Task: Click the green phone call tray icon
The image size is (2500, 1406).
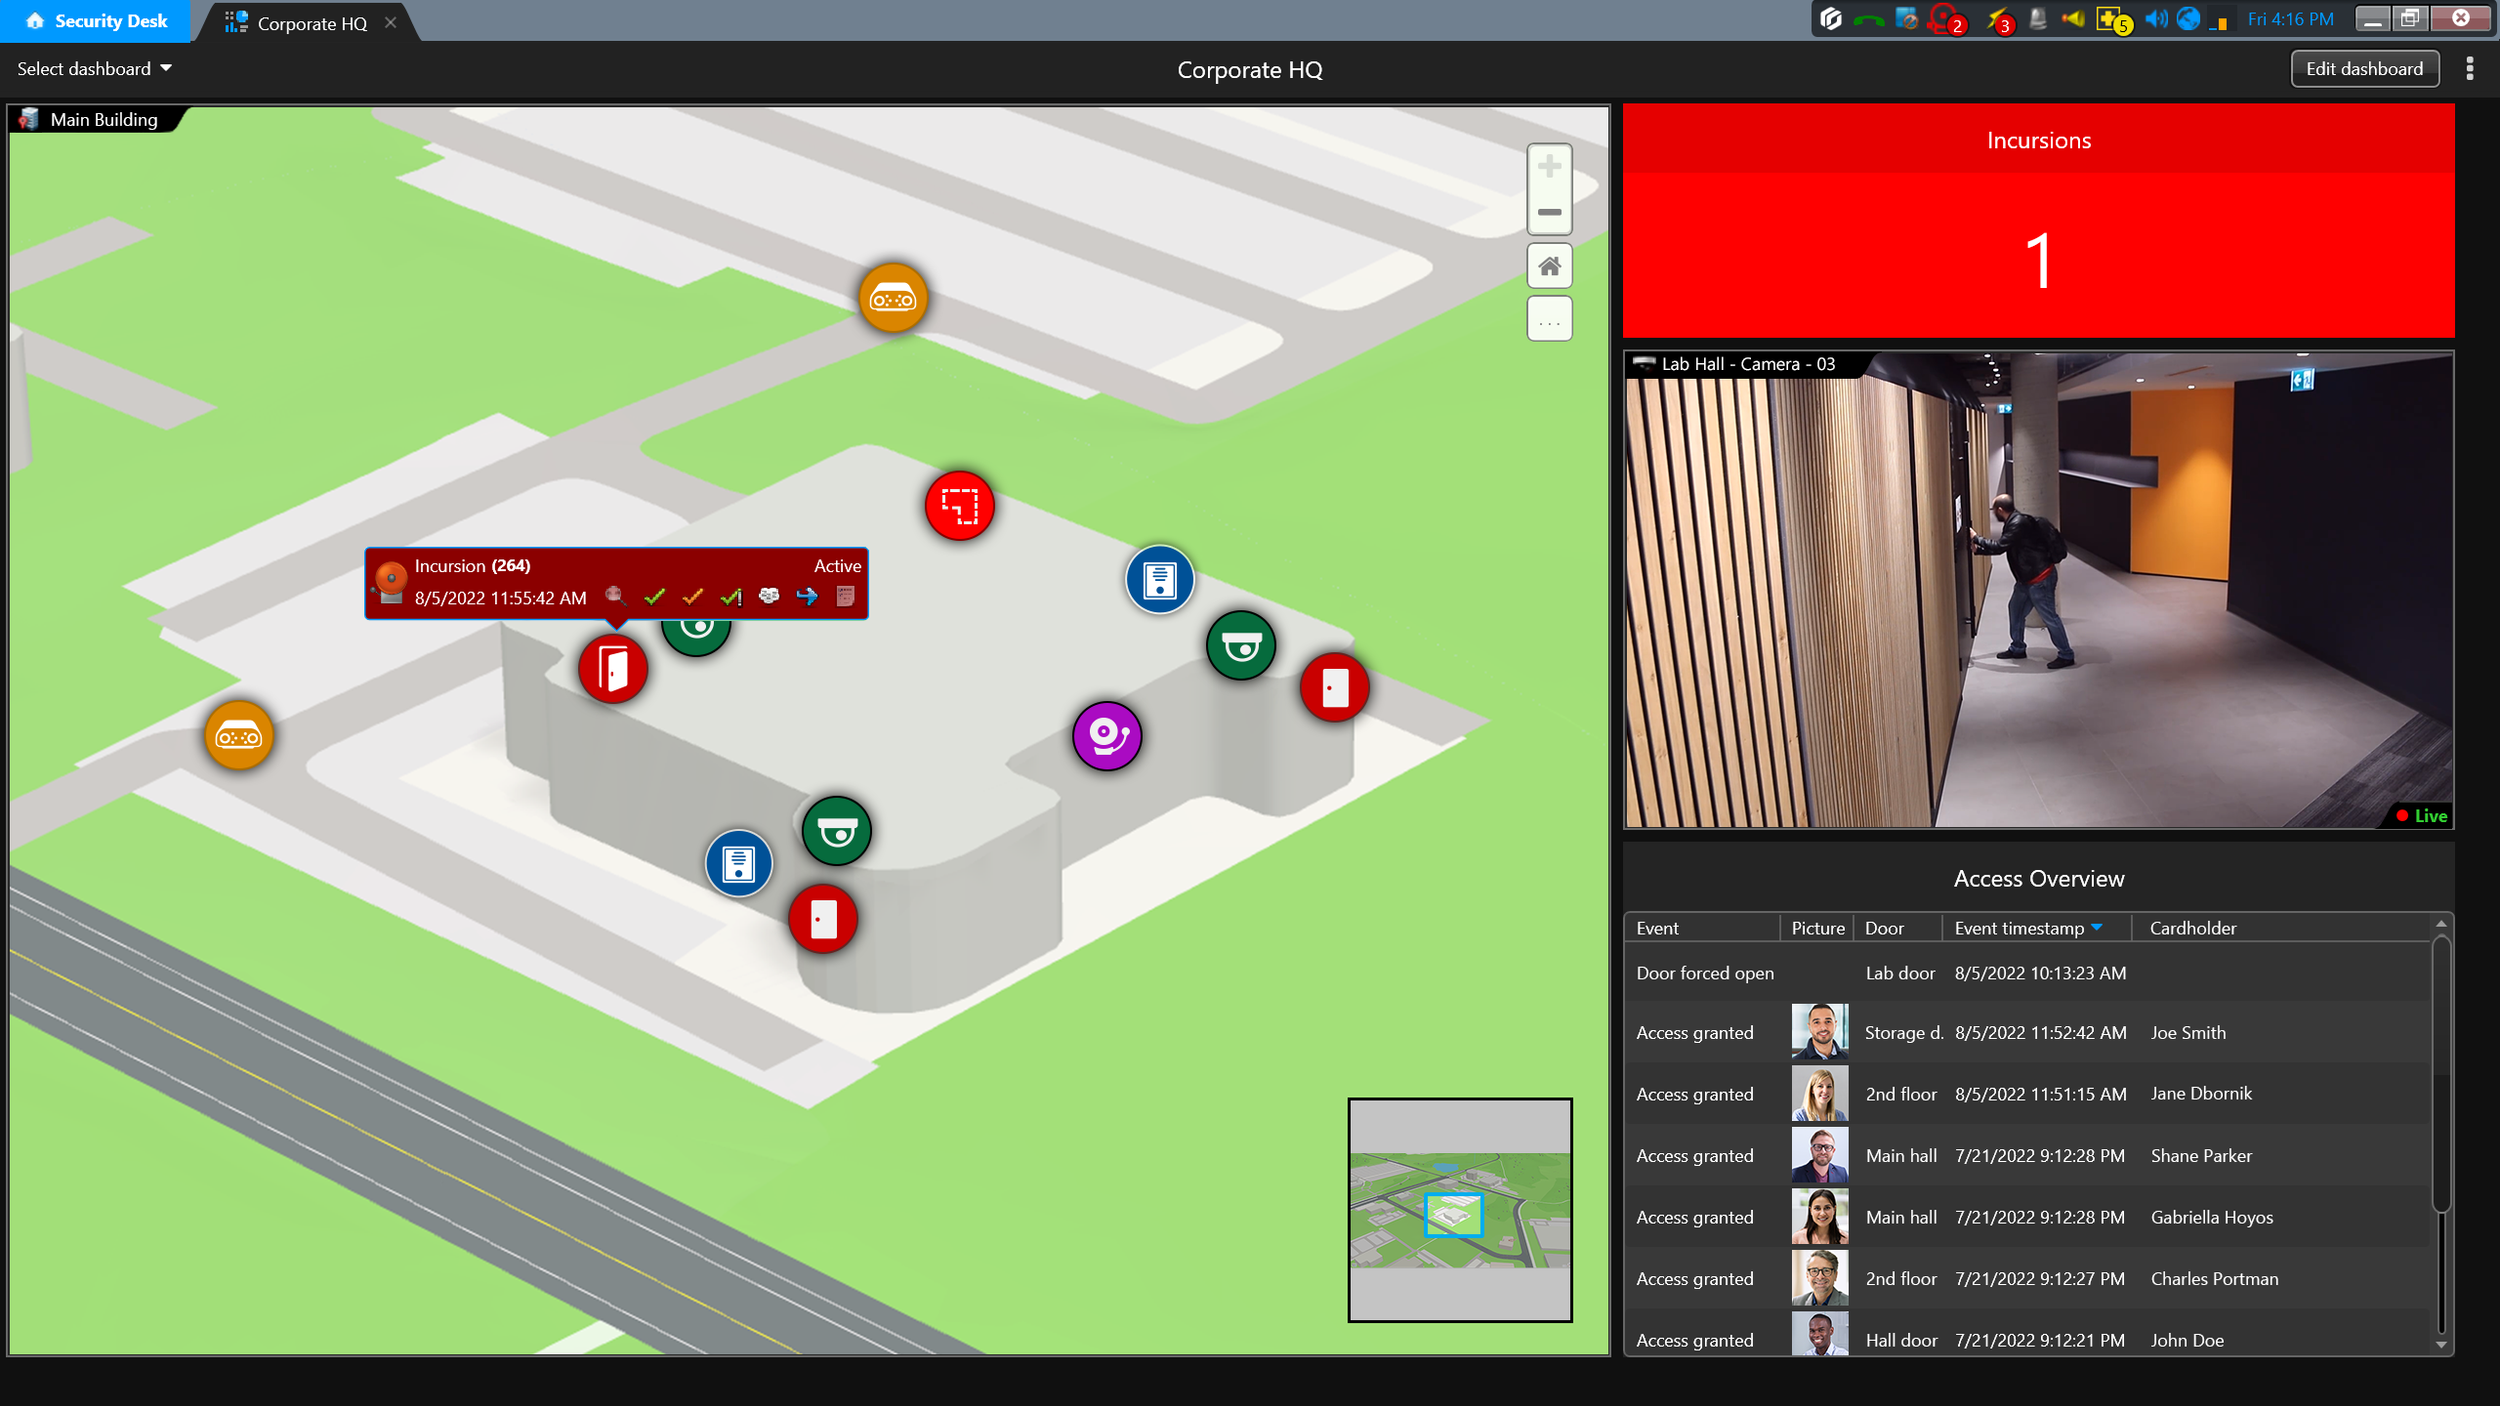Action: point(1868,20)
